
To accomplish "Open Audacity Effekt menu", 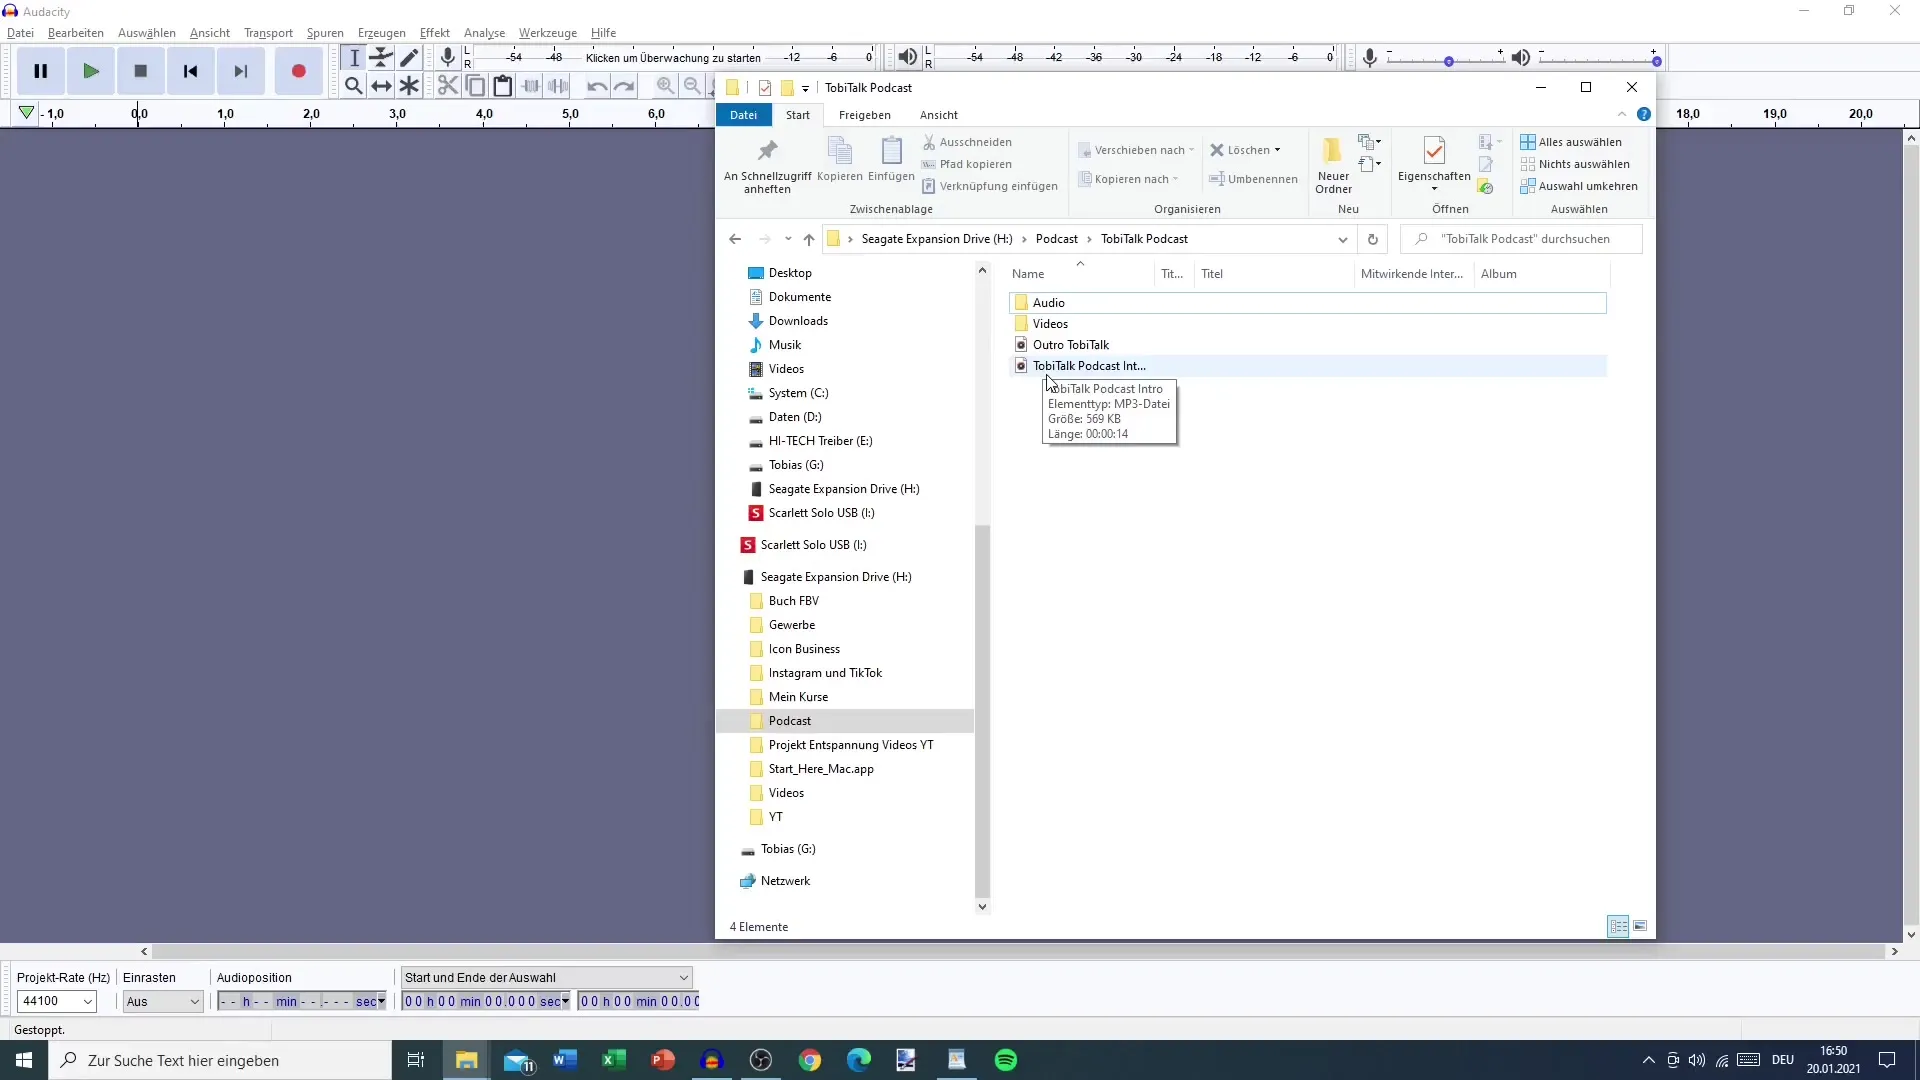I will (435, 33).
